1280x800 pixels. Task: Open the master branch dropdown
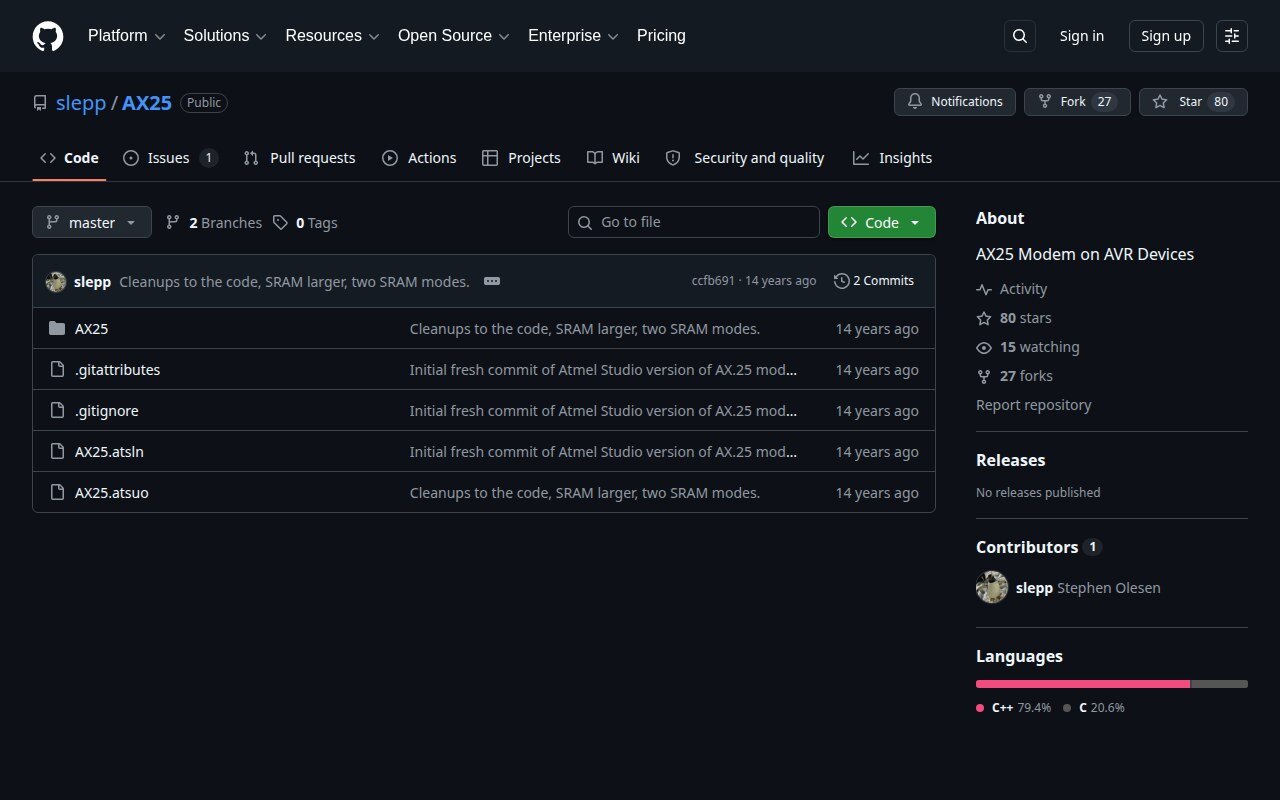click(x=92, y=222)
